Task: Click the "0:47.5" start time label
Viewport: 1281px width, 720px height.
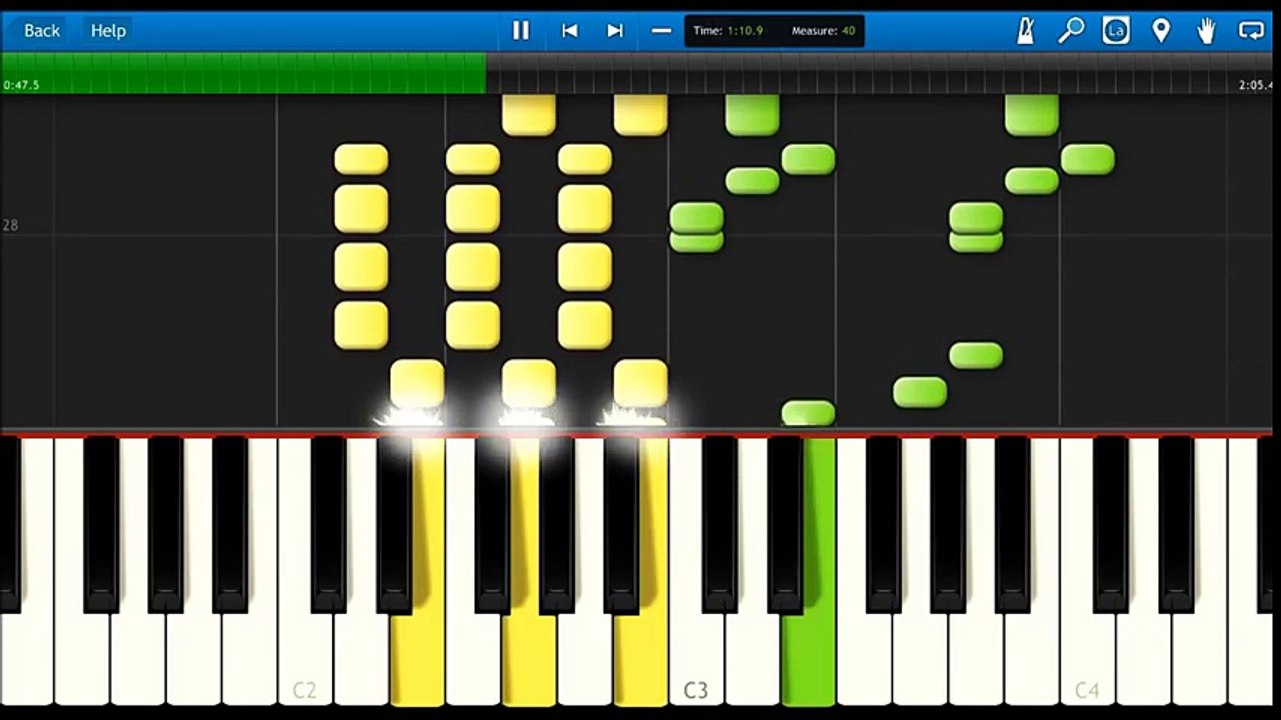Action: pos(21,85)
